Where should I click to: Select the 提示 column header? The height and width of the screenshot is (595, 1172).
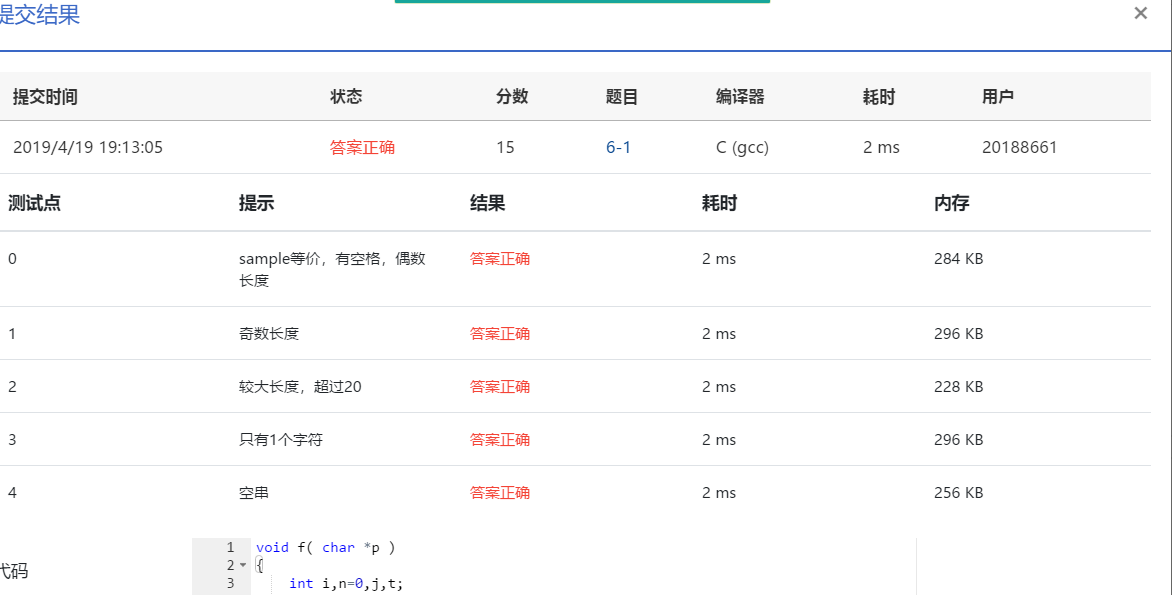point(256,203)
